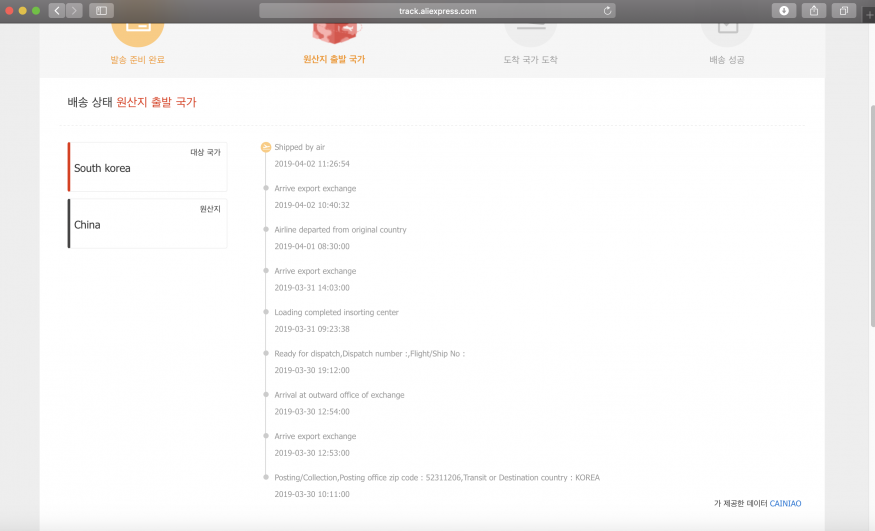
Task: Click the Shipped by air entry
Action: pos(299,147)
